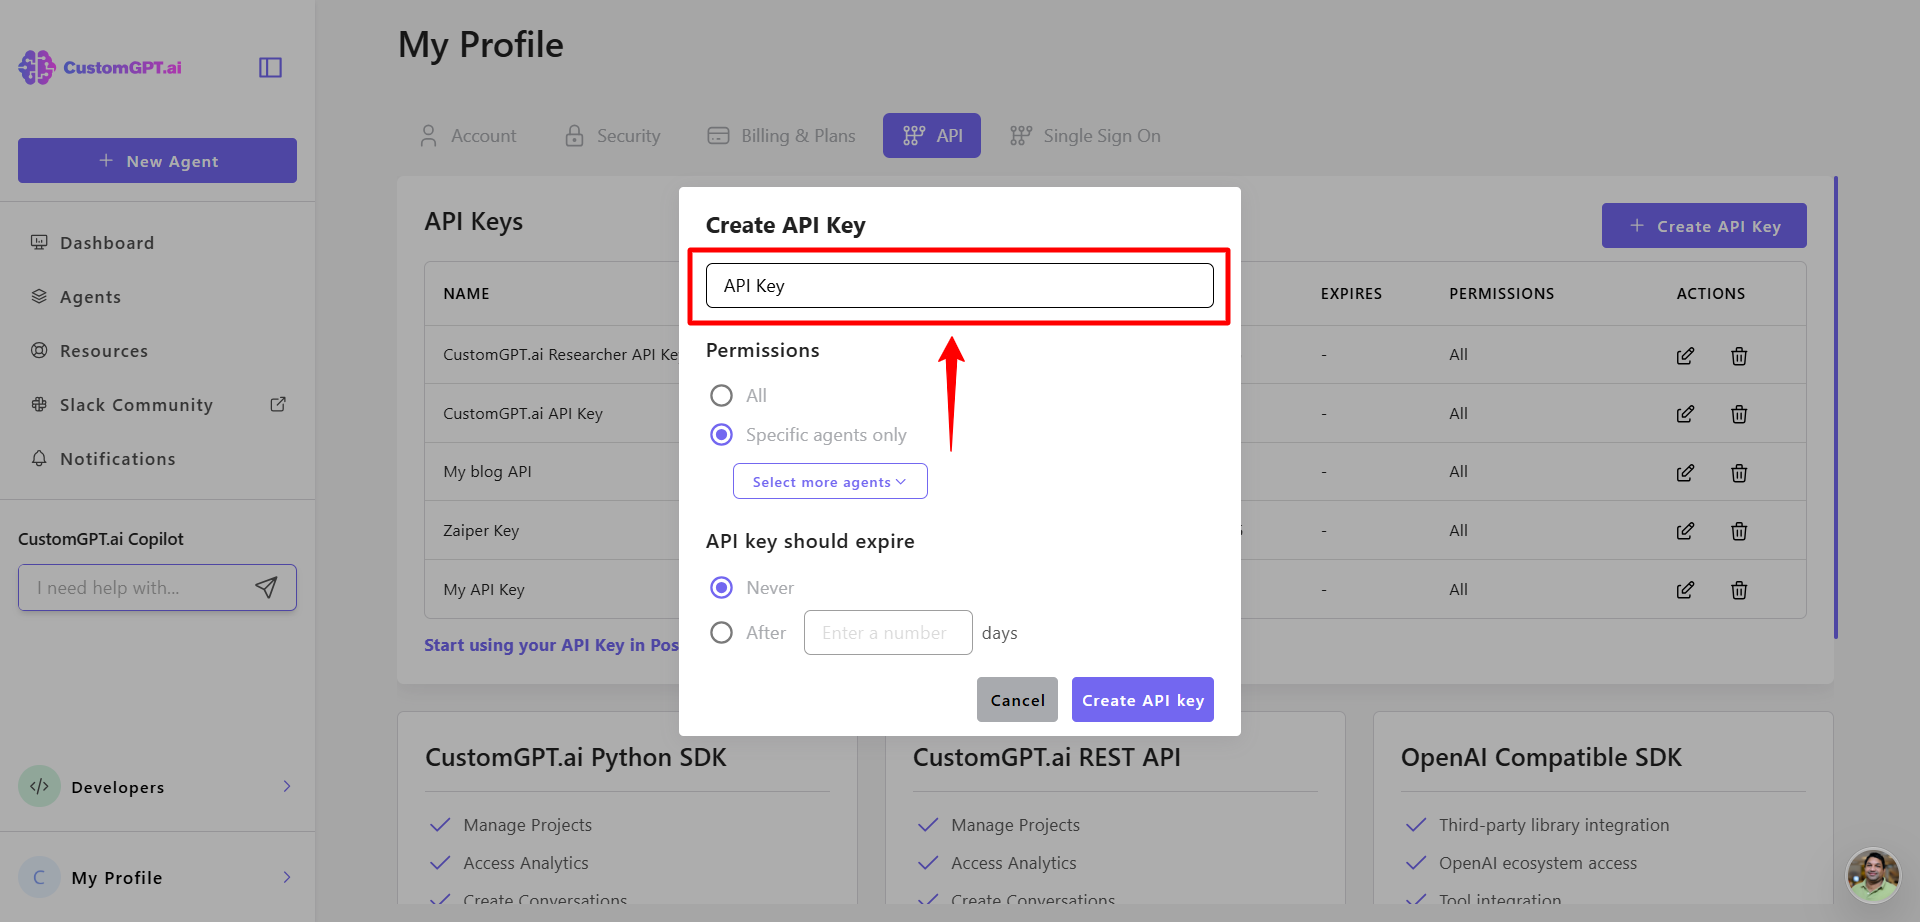Edit the CustomGPT.ai Researcher API Key
Viewport: 1920px width, 922px height.
(x=1685, y=355)
